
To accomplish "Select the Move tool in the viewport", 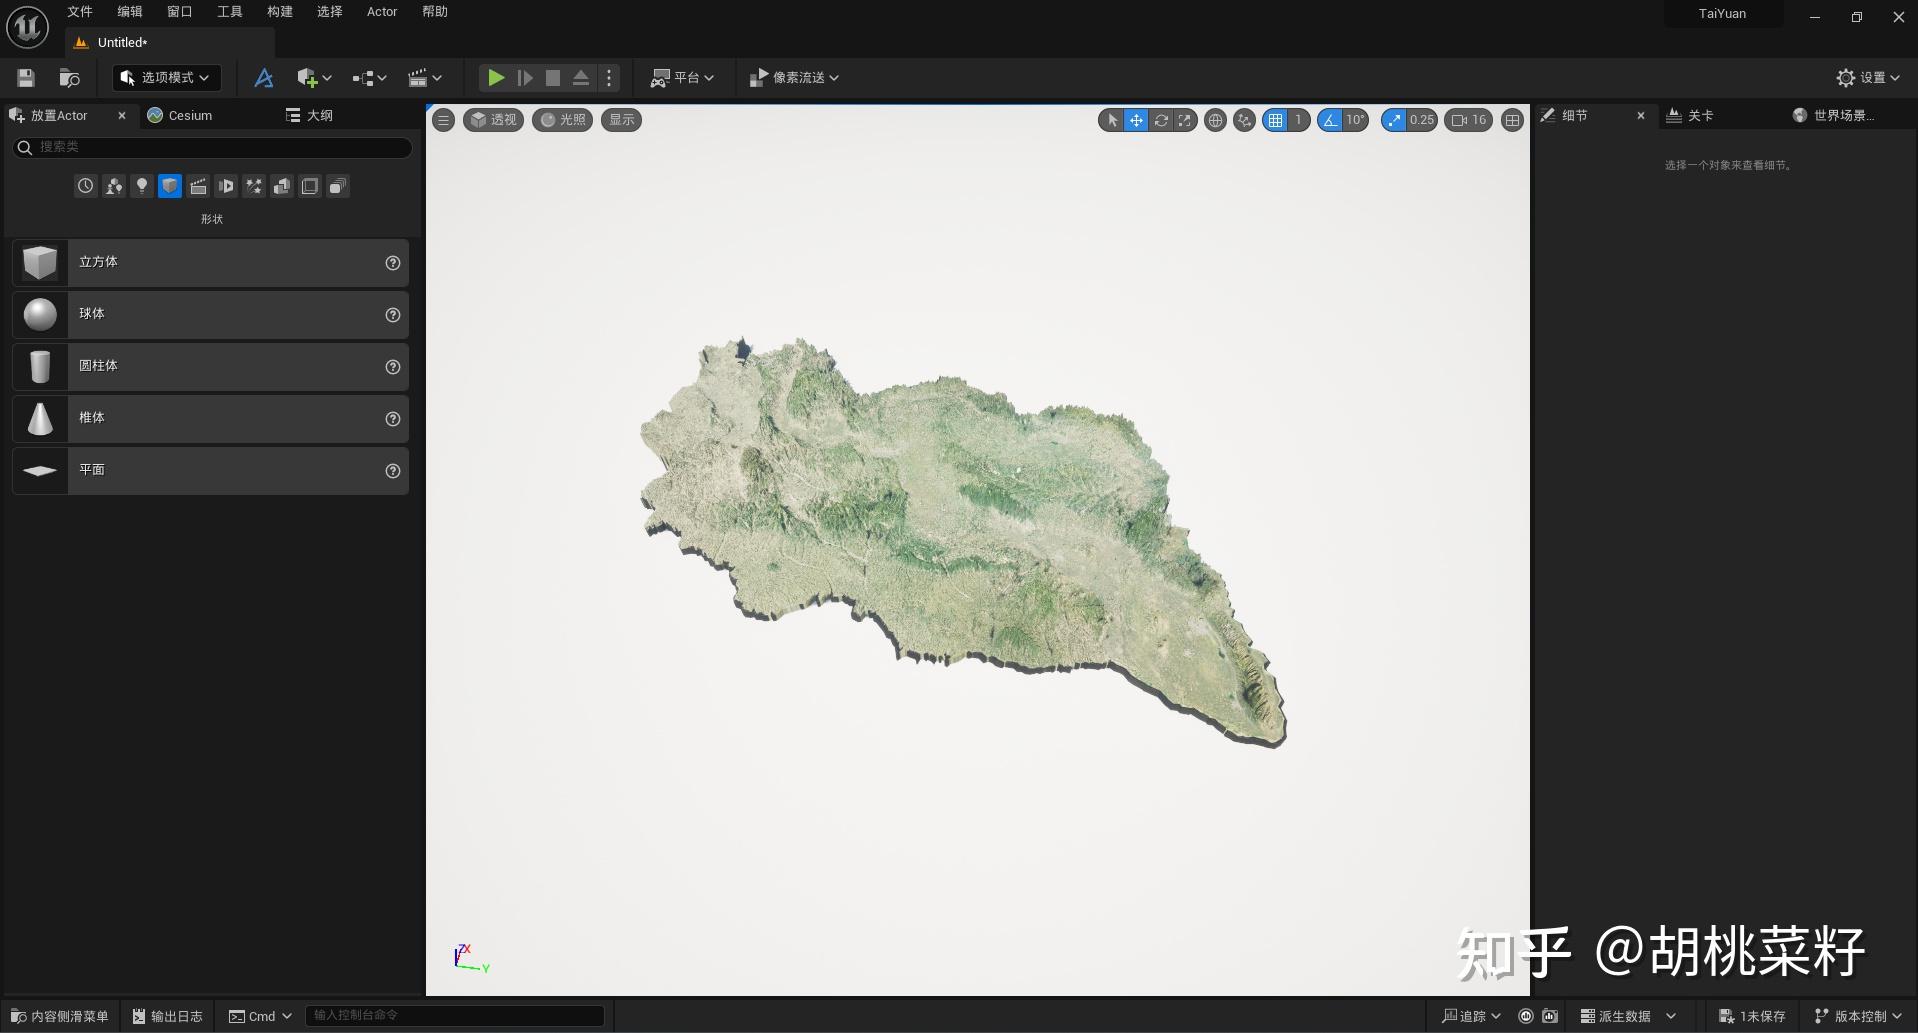I will point(1136,120).
